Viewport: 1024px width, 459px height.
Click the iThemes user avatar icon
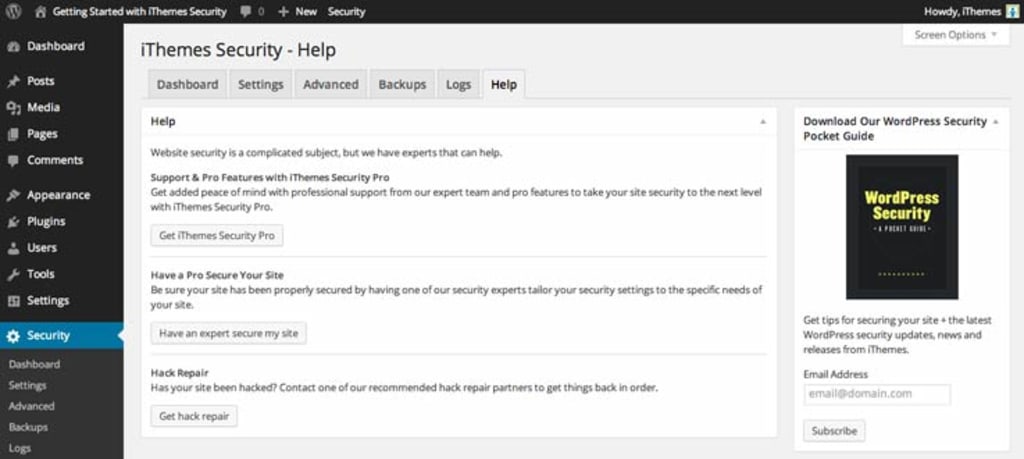(x=1012, y=12)
